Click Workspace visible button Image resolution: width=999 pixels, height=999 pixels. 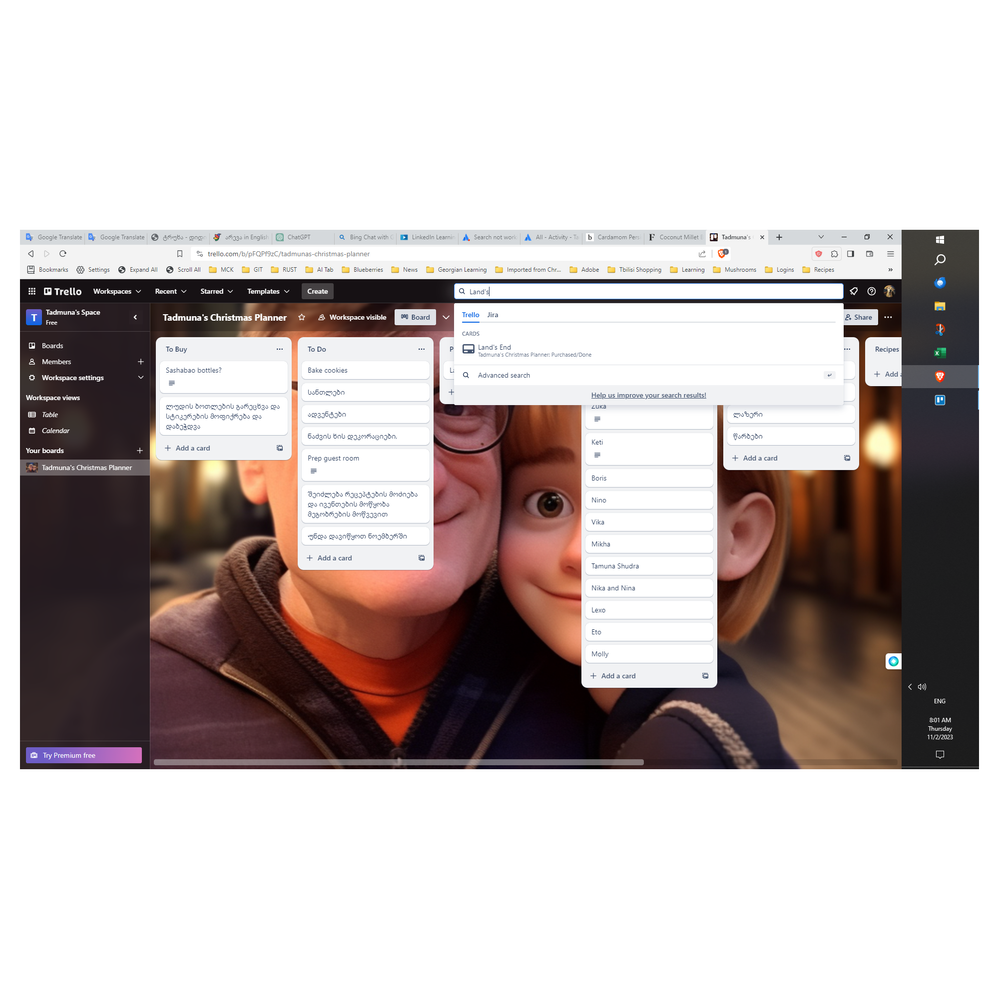[352, 317]
